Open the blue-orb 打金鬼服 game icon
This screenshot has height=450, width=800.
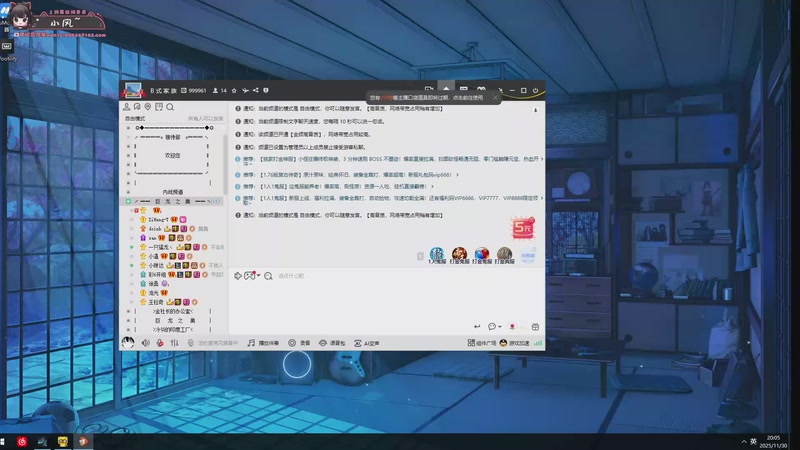pos(482,255)
